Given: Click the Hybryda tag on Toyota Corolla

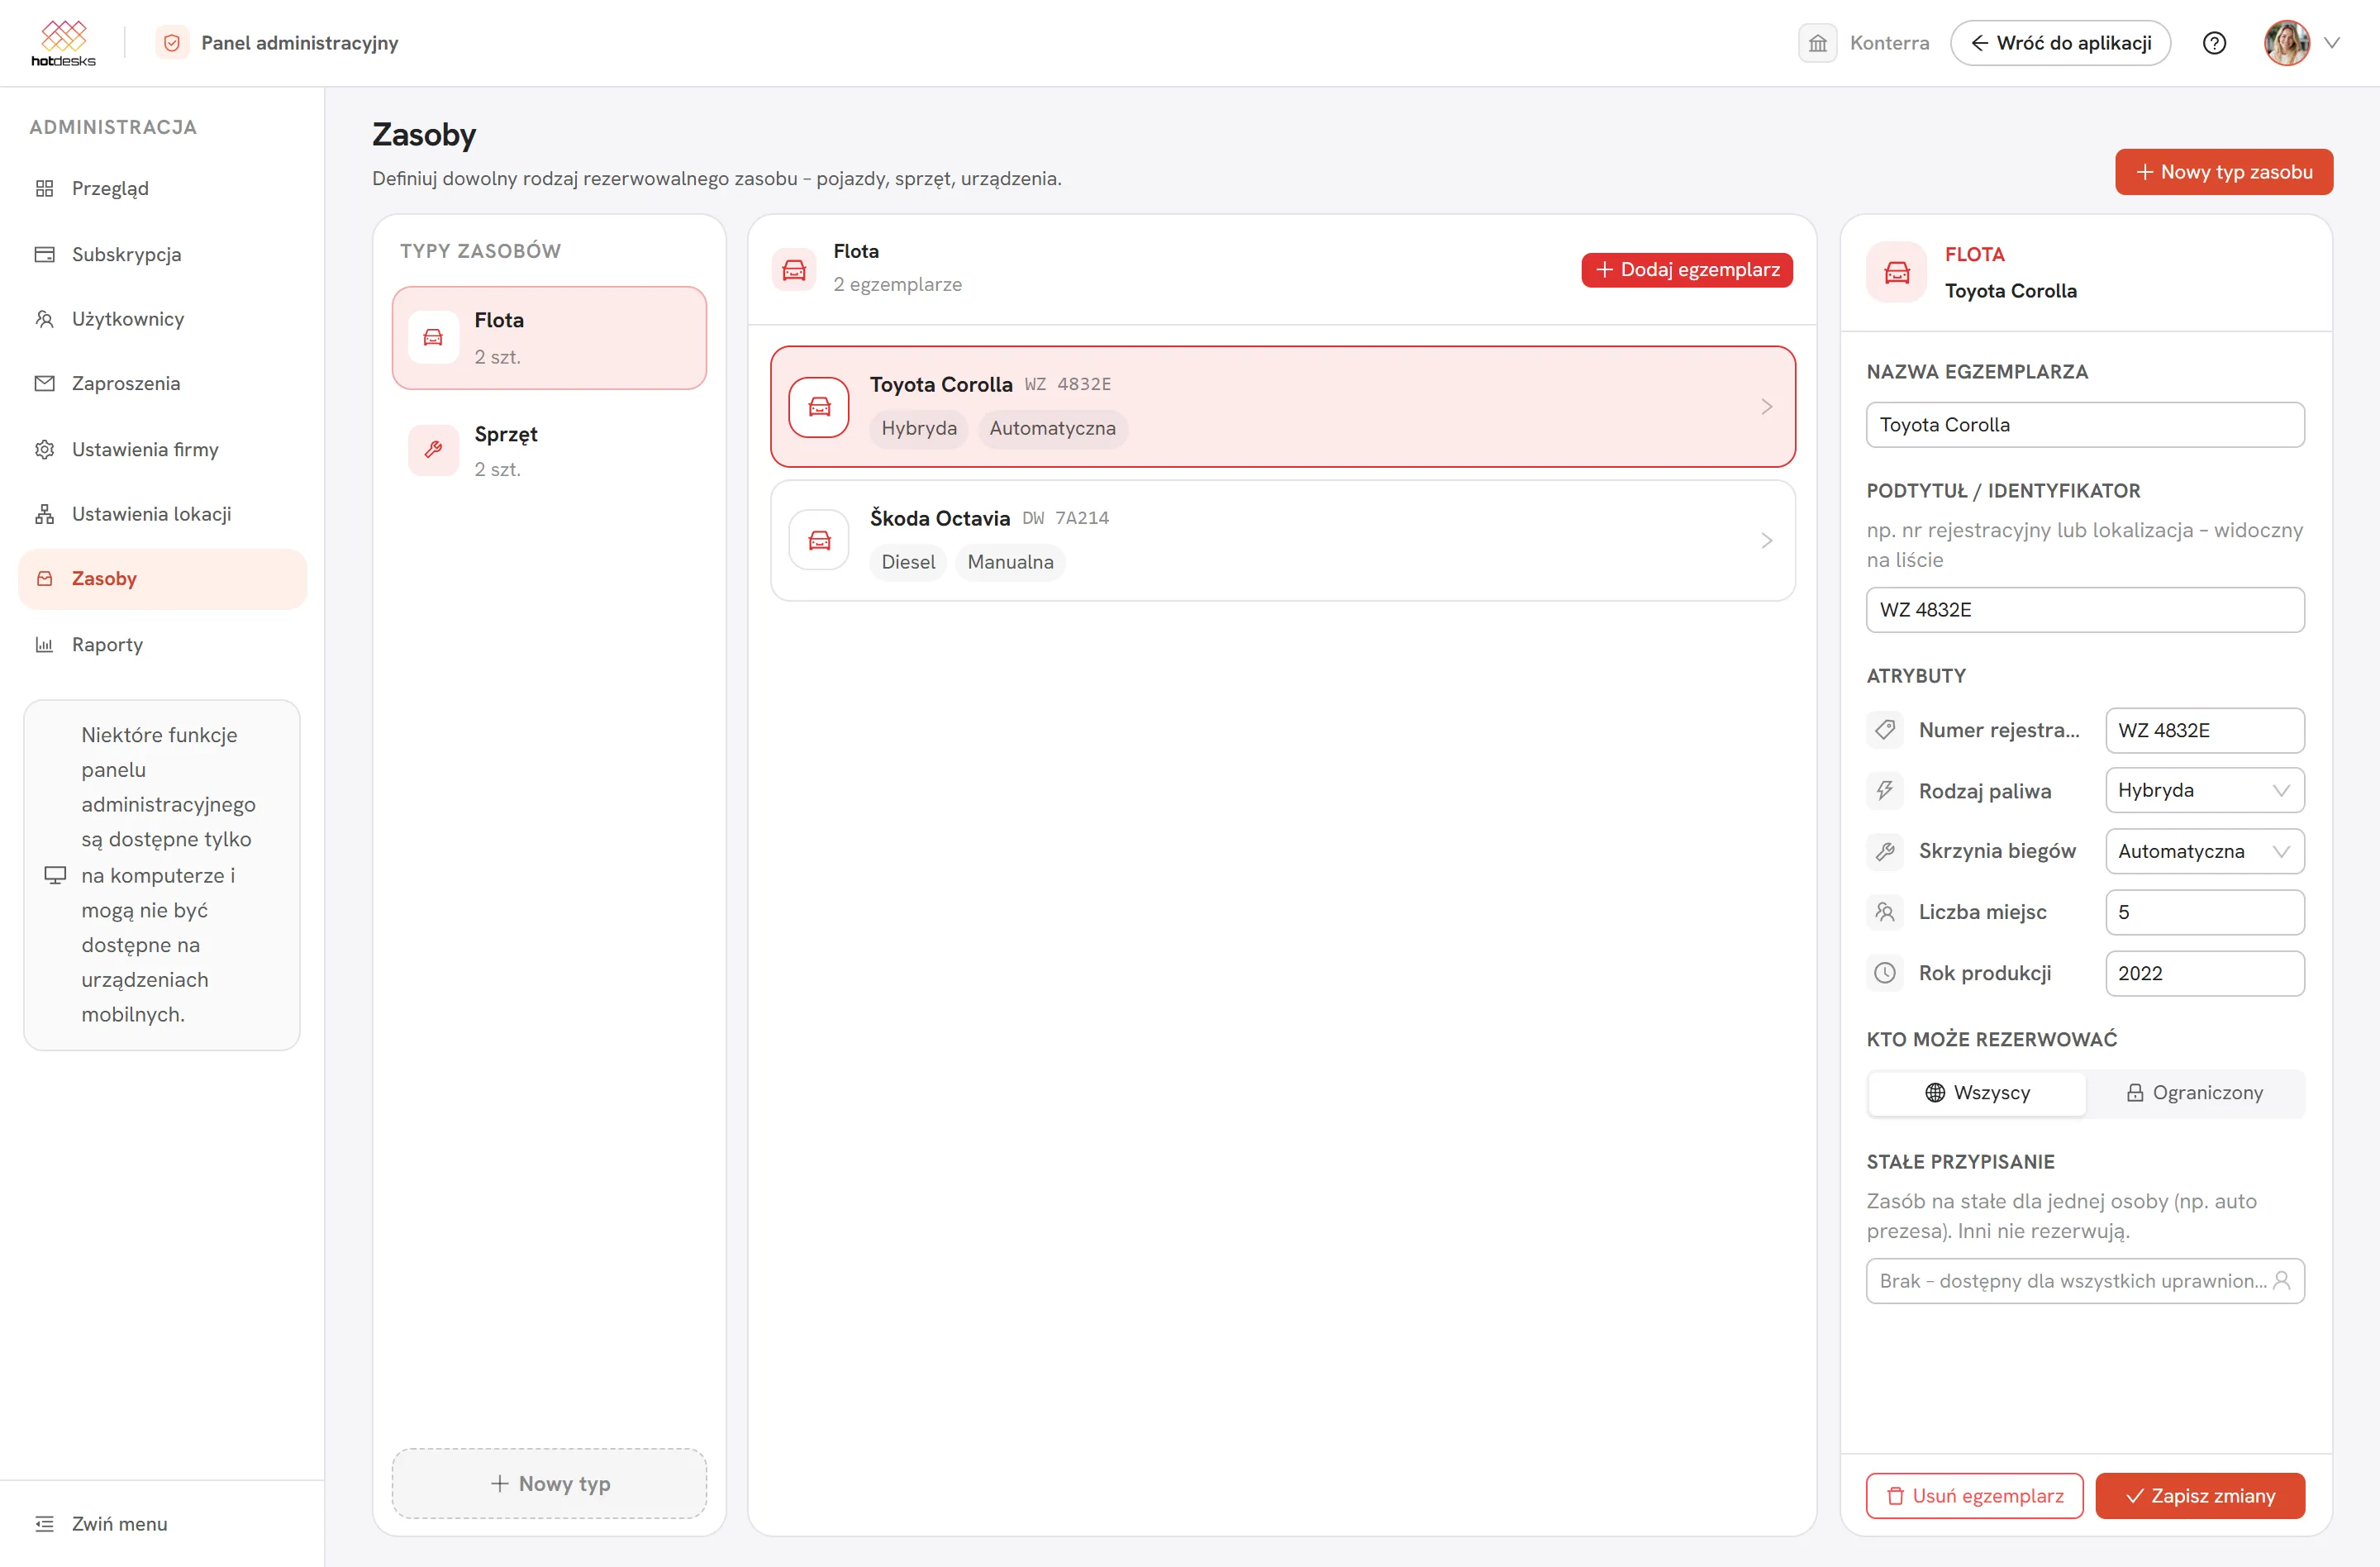Looking at the screenshot, I should [919, 428].
